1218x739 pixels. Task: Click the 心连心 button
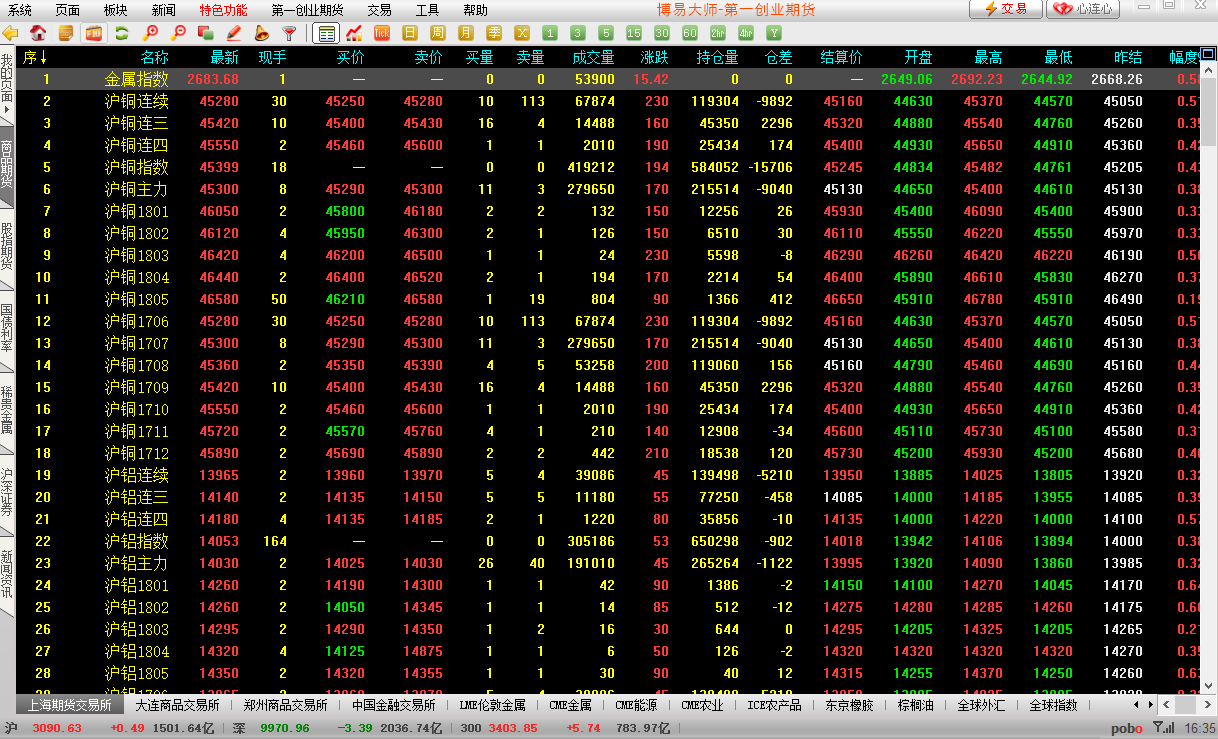pos(1083,9)
